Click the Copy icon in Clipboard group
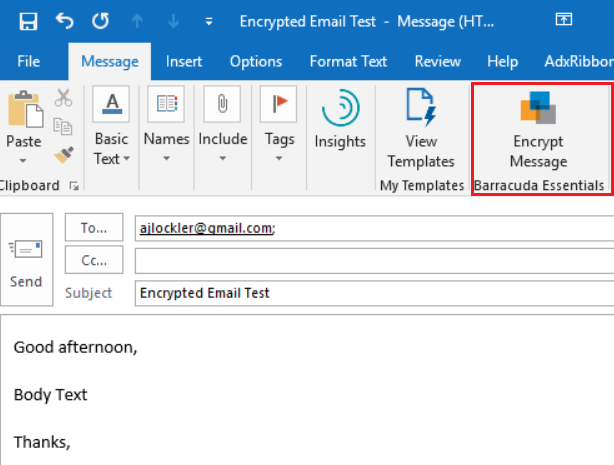Image resolution: width=614 pixels, height=465 pixels. point(63,126)
